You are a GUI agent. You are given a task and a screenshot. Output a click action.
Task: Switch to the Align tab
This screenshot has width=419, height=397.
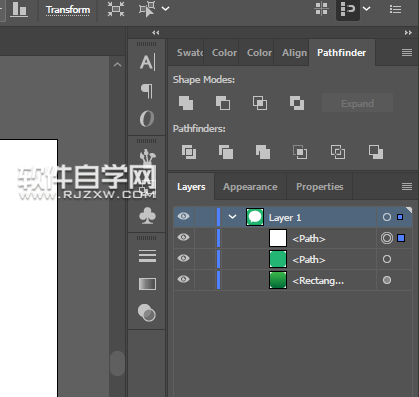[294, 53]
